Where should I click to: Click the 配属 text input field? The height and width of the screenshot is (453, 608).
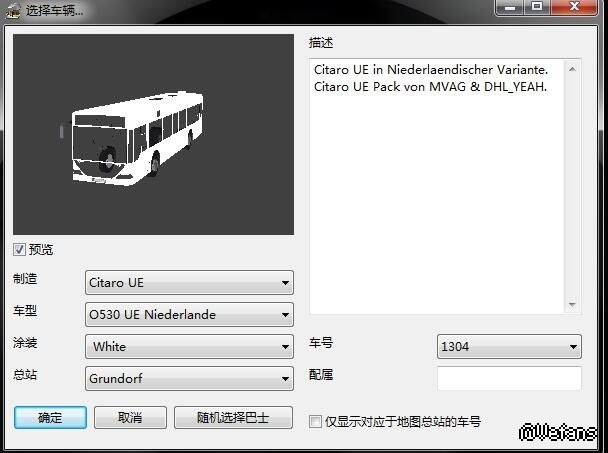click(x=509, y=378)
